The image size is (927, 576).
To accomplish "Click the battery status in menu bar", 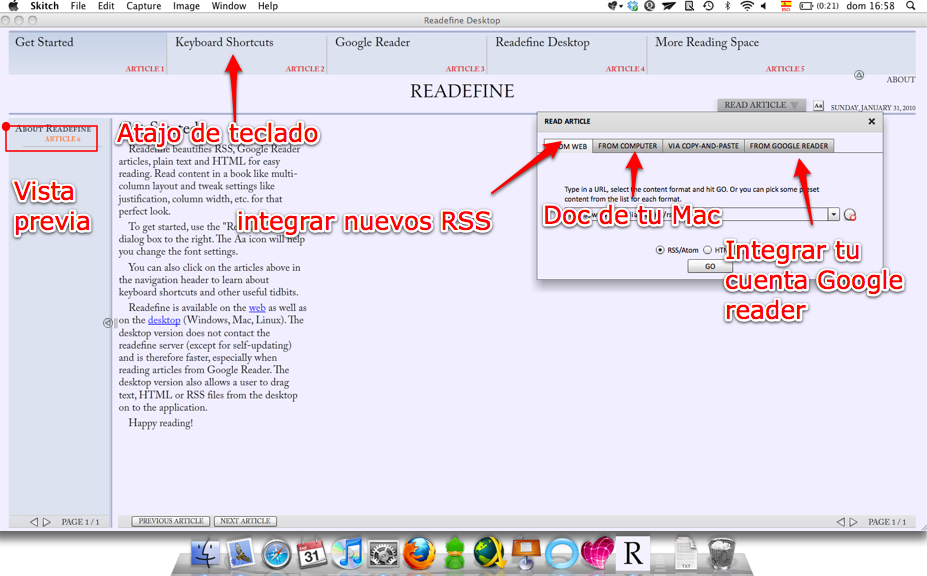I will [819, 6].
